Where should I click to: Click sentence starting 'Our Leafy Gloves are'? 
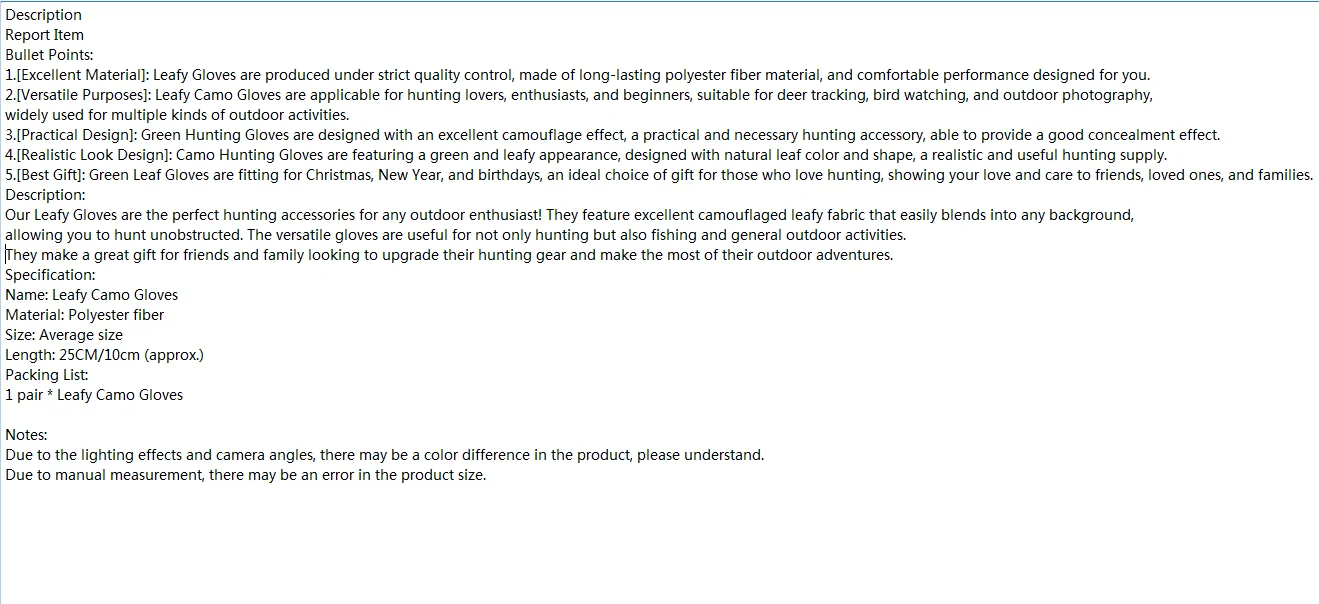(x=570, y=215)
